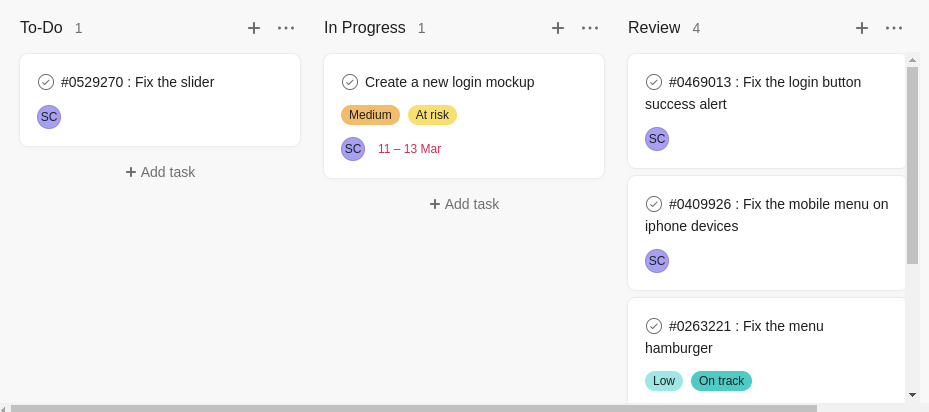Click Add task under the To-Do column
Viewport: 929px width, 412px height.
pyautogui.click(x=160, y=172)
